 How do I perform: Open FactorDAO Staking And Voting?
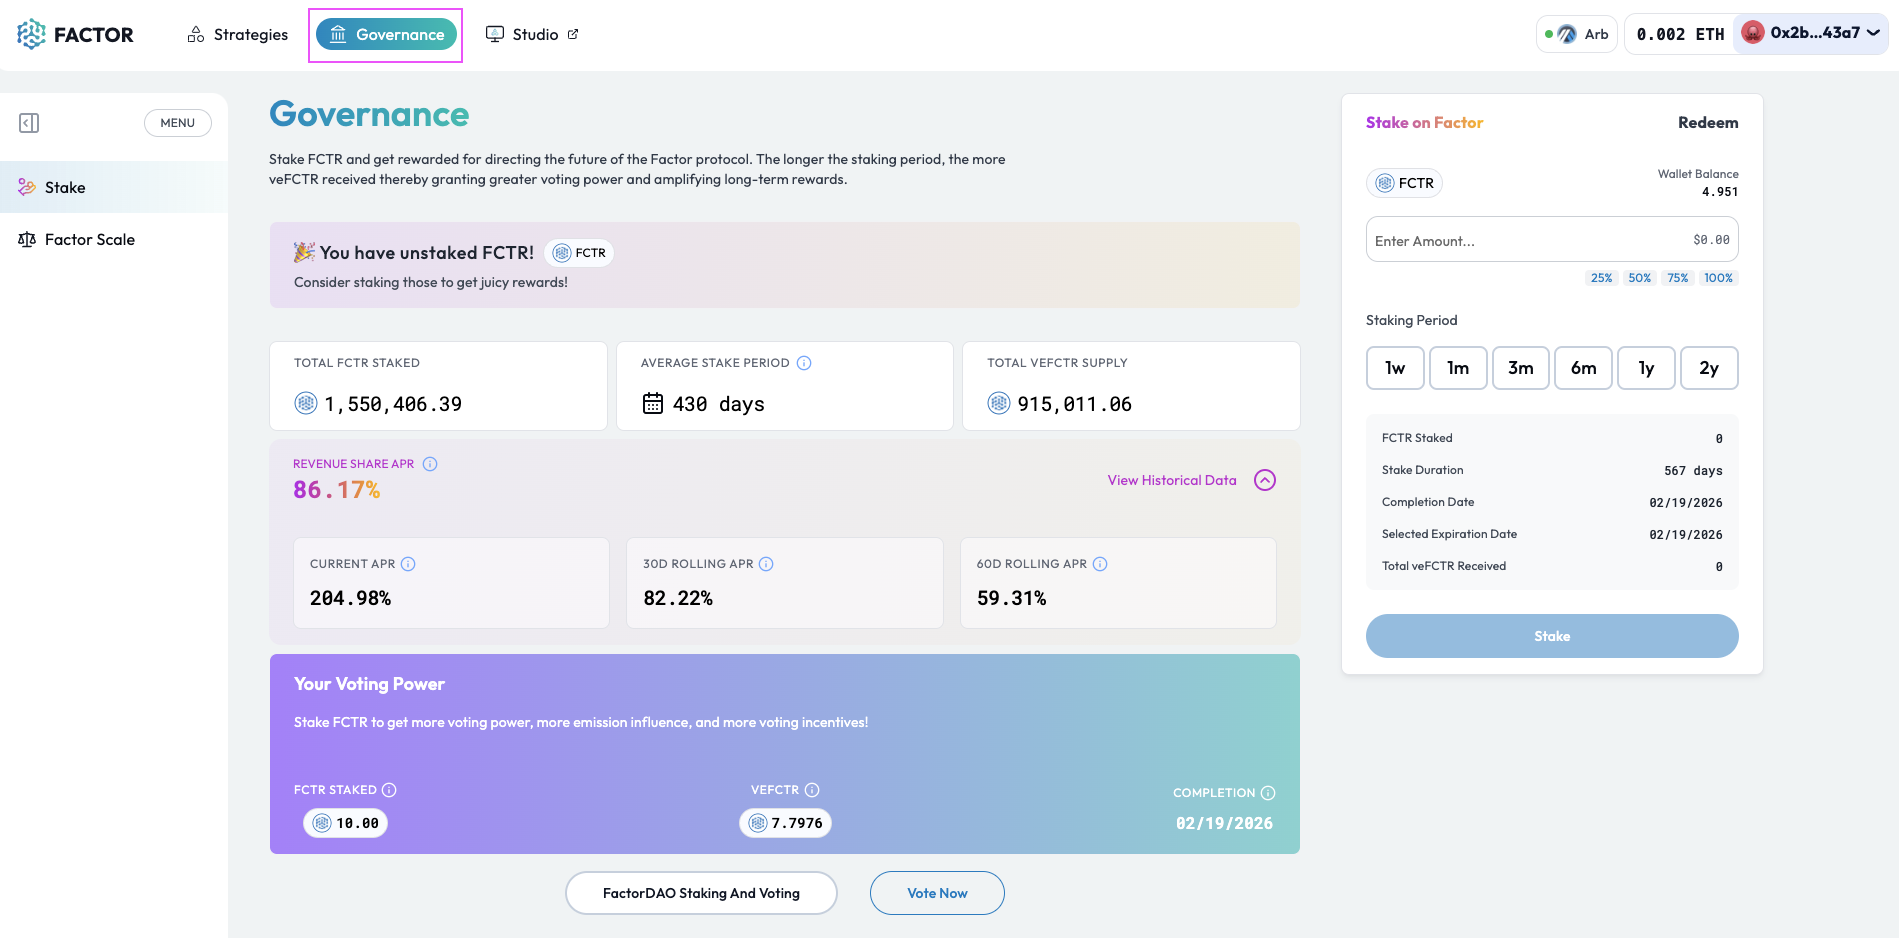point(701,893)
